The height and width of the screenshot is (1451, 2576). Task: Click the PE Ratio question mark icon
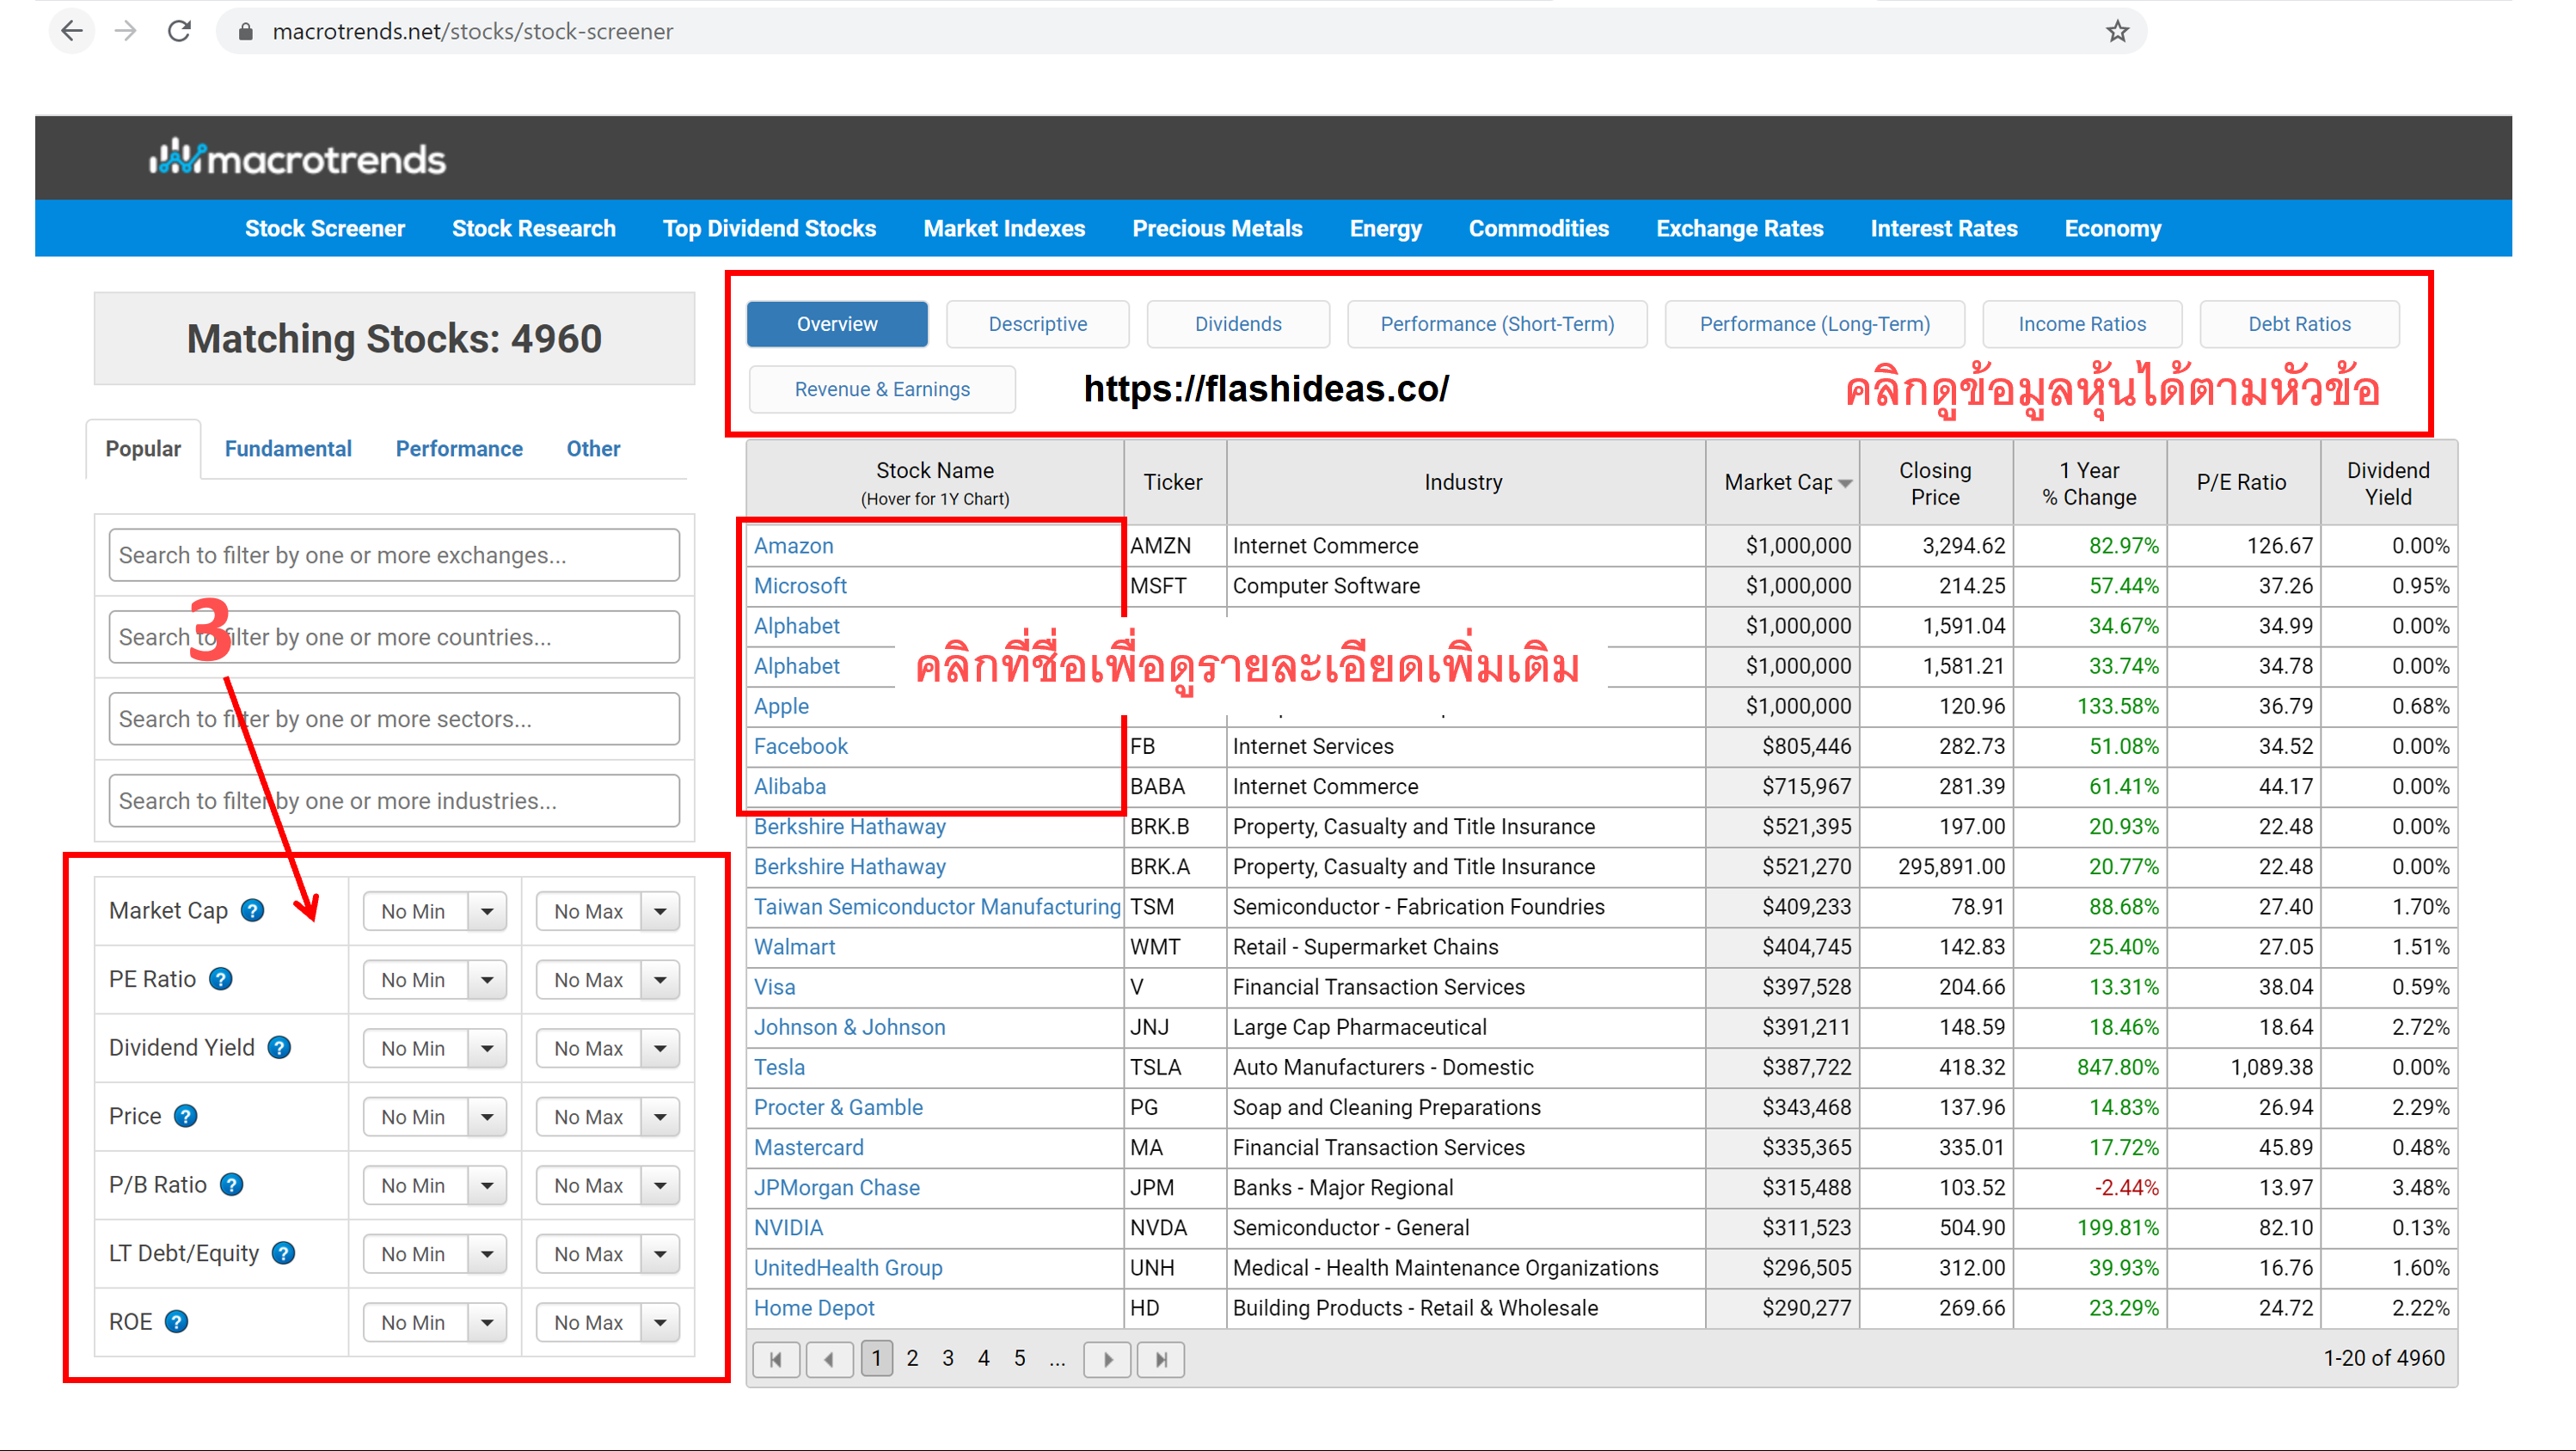coord(221,979)
